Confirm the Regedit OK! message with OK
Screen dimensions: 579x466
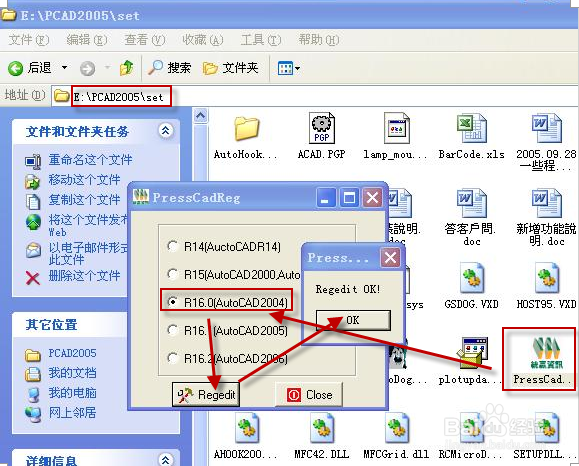pyautogui.click(x=353, y=320)
